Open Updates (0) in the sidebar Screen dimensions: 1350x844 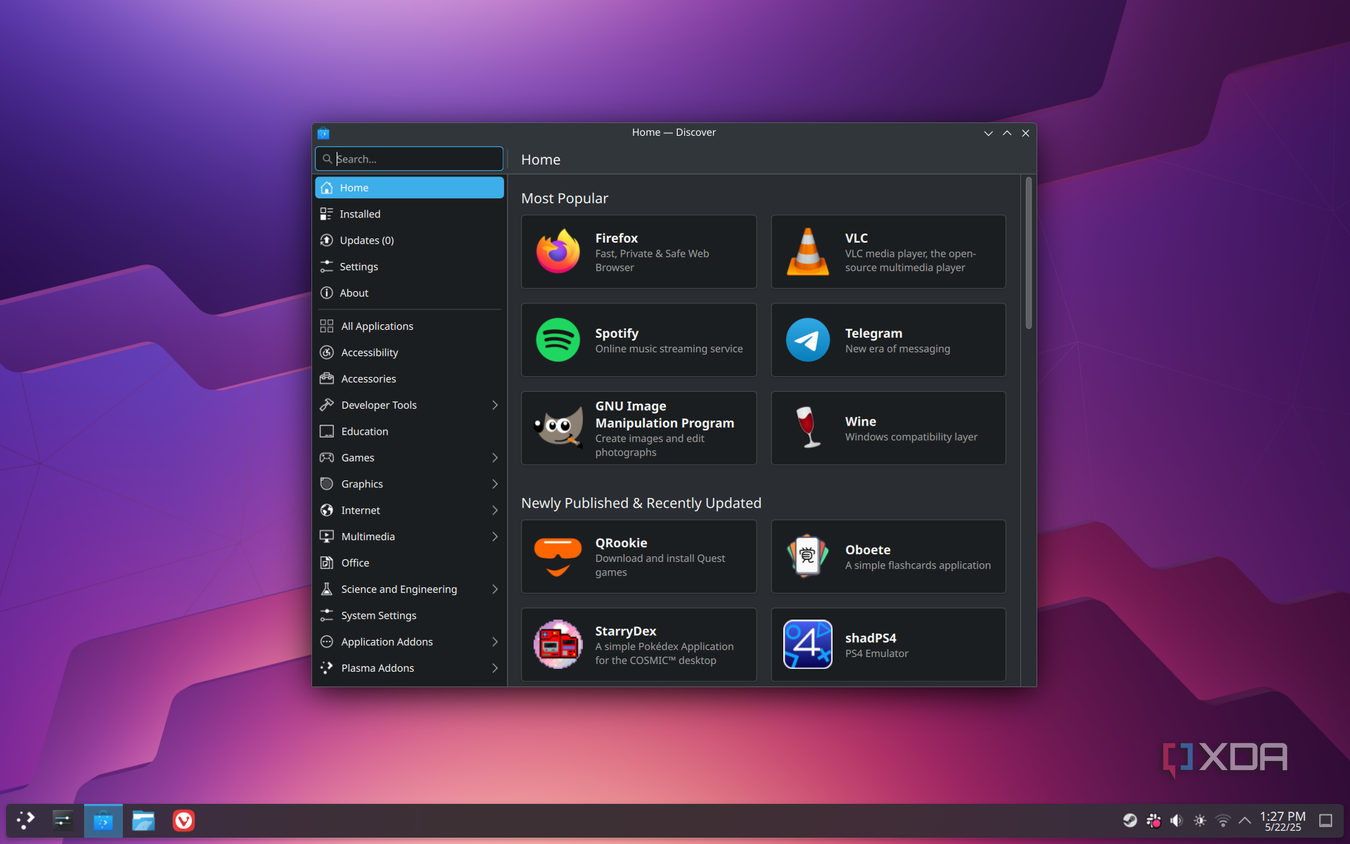pyautogui.click(x=409, y=240)
